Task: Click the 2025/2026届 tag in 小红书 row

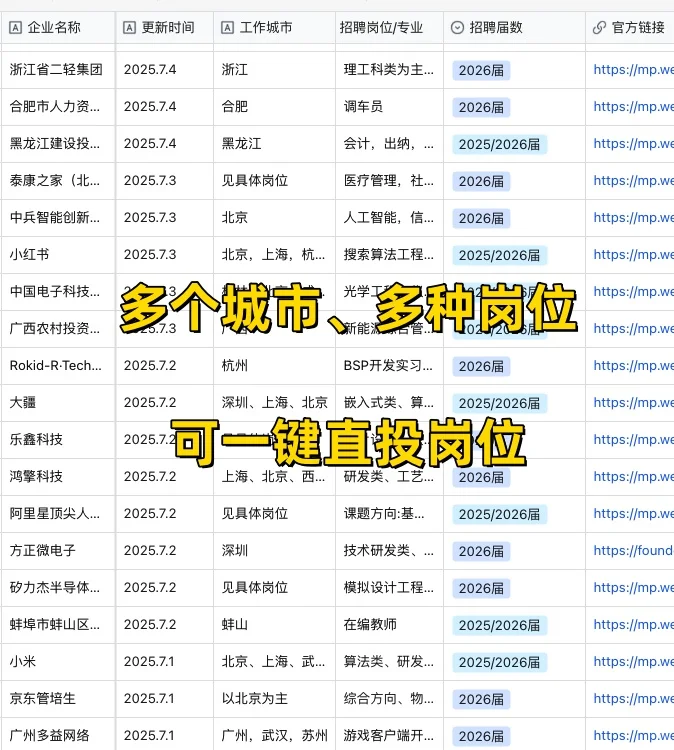Action: click(499, 255)
